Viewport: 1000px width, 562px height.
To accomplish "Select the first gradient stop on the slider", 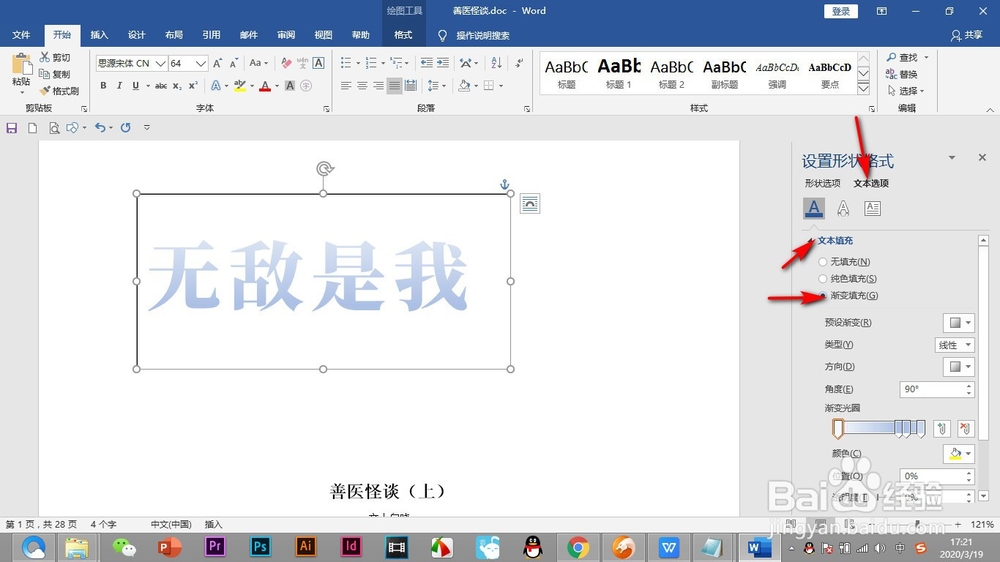I will point(838,428).
